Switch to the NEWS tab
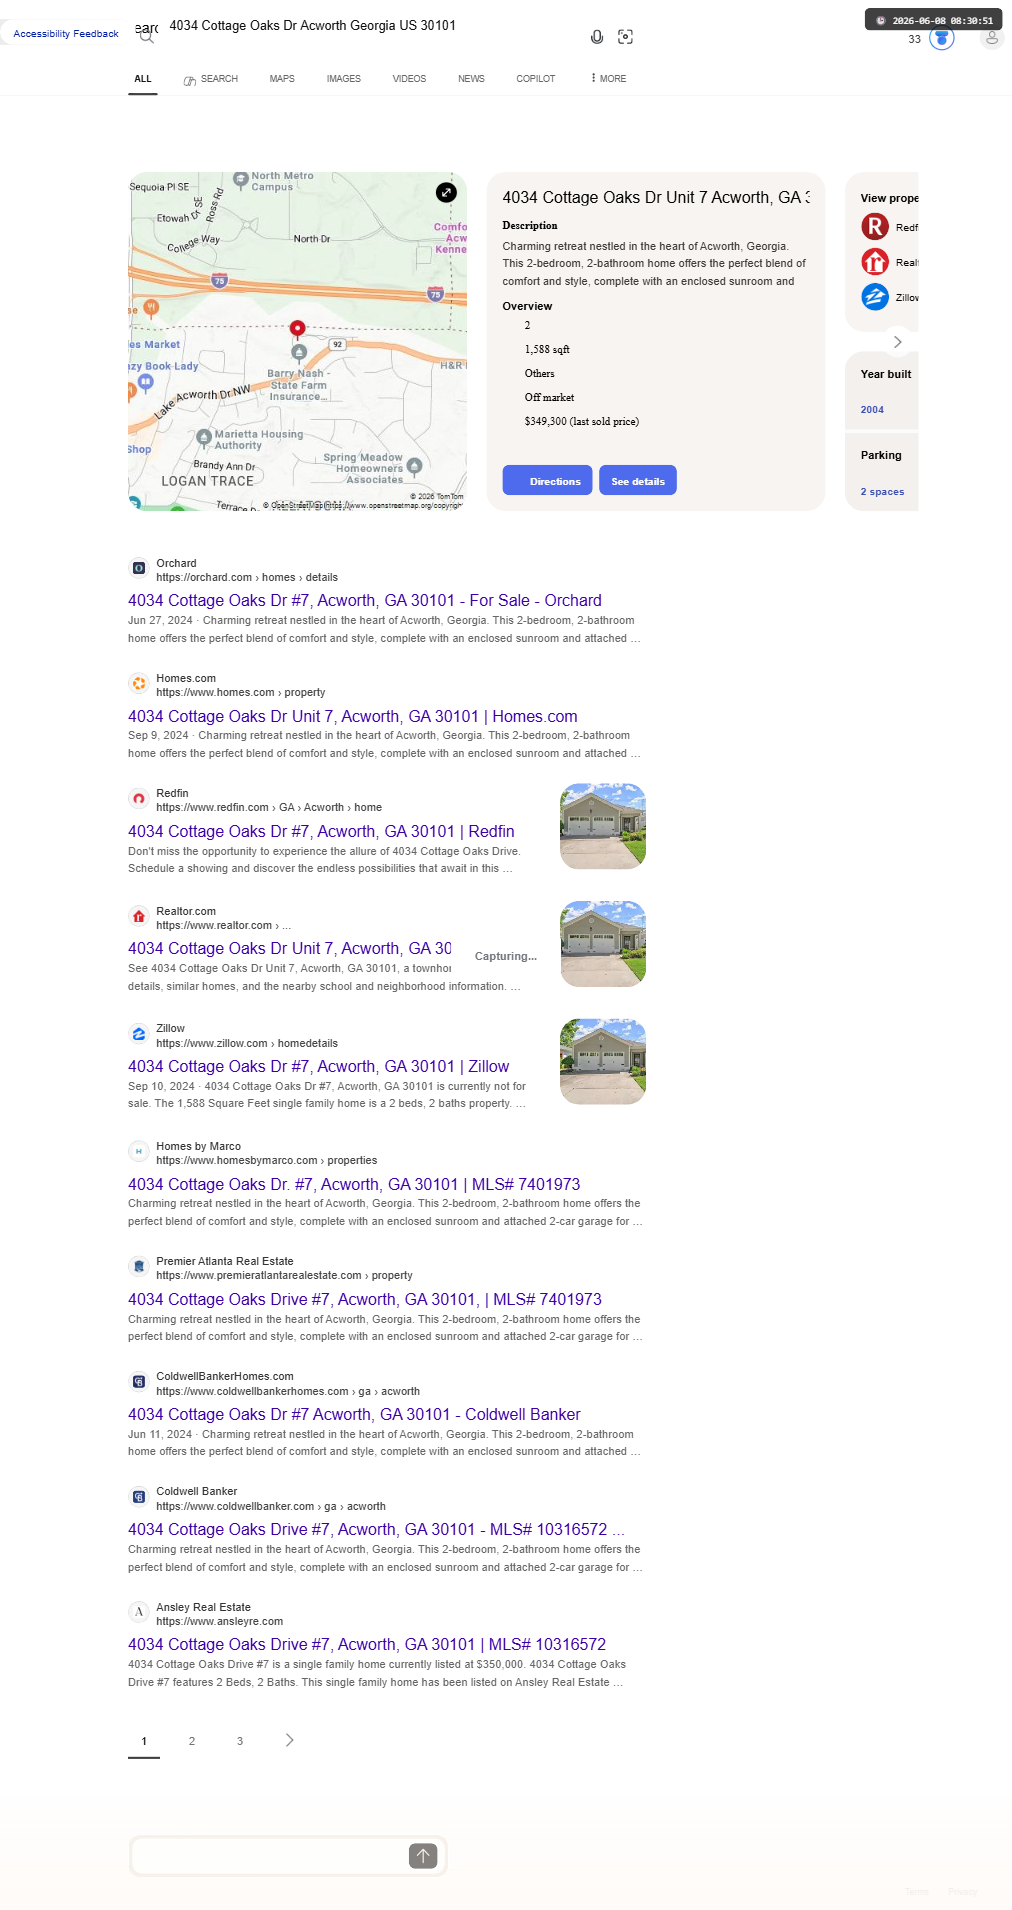The height and width of the screenshot is (1910, 1012). pyautogui.click(x=471, y=79)
